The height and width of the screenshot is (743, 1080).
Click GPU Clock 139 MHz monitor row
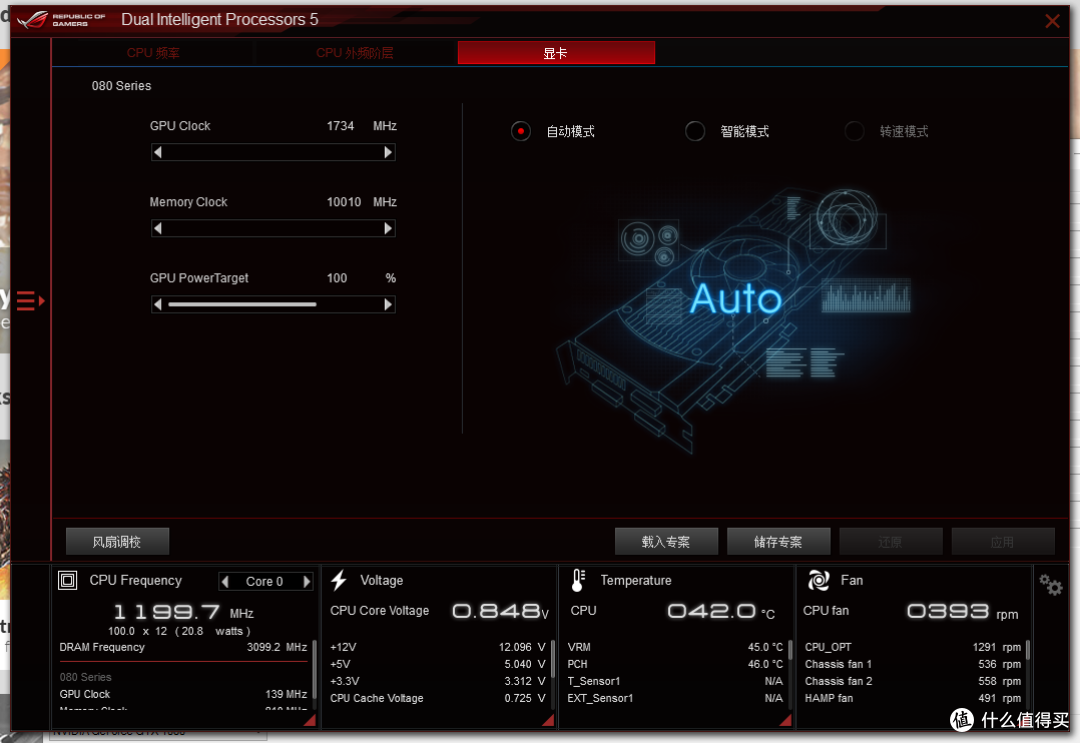(x=183, y=694)
